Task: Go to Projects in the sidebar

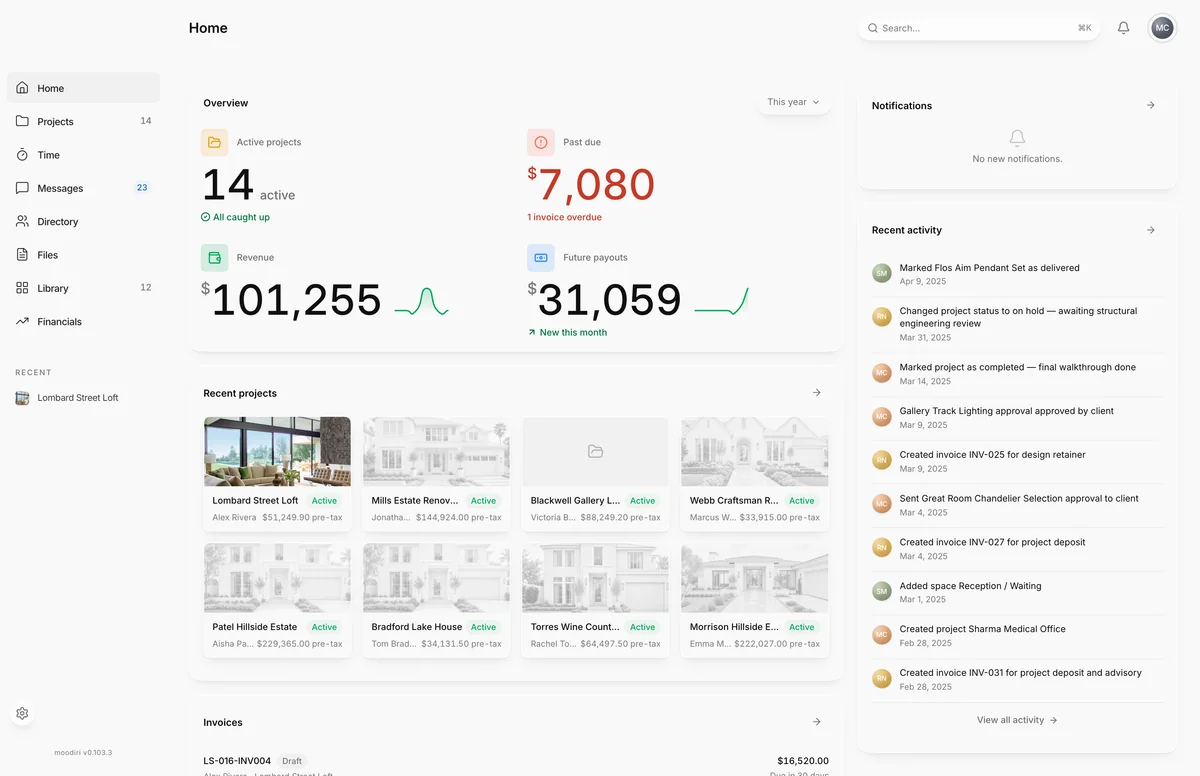Action: pyautogui.click(x=83, y=121)
